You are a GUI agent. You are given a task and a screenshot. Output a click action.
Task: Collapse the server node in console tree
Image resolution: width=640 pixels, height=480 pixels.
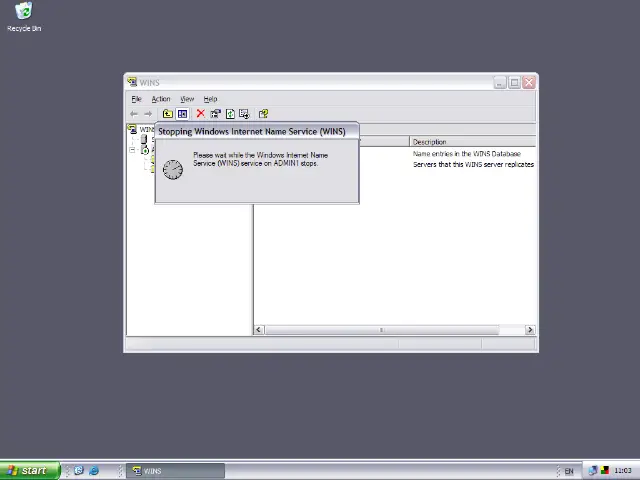pos(133,150)
